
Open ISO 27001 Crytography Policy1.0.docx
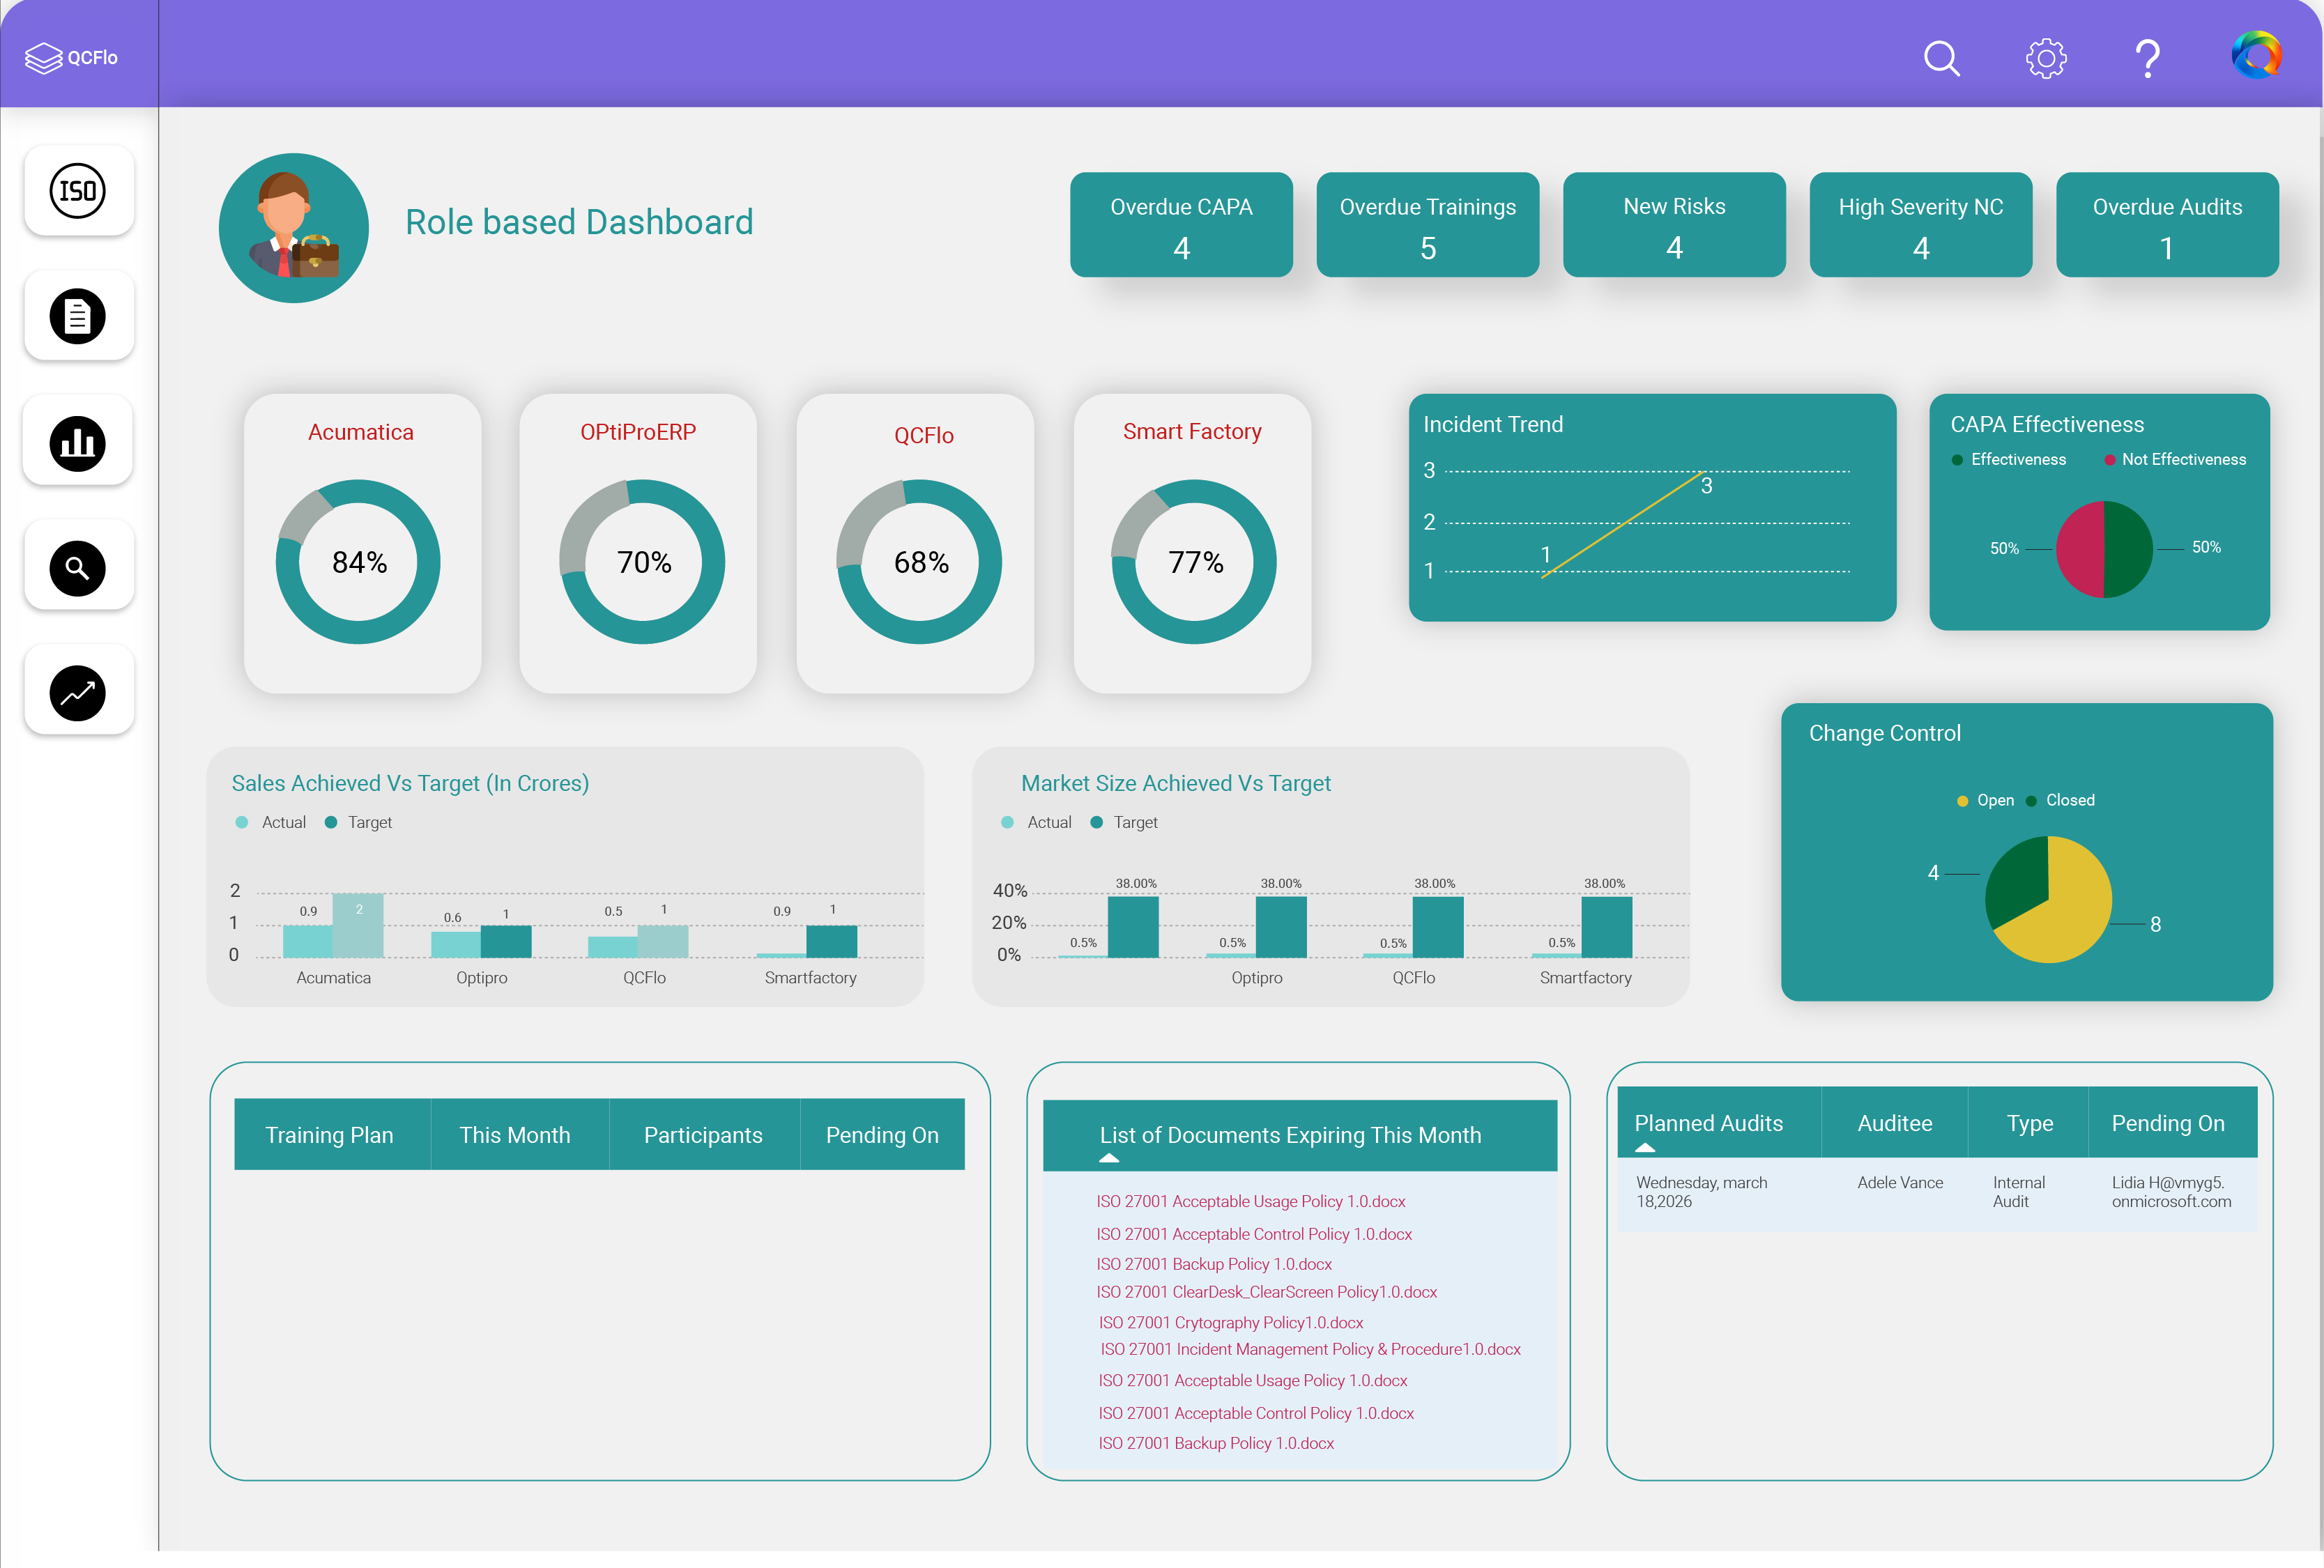coord(1231,1323)
